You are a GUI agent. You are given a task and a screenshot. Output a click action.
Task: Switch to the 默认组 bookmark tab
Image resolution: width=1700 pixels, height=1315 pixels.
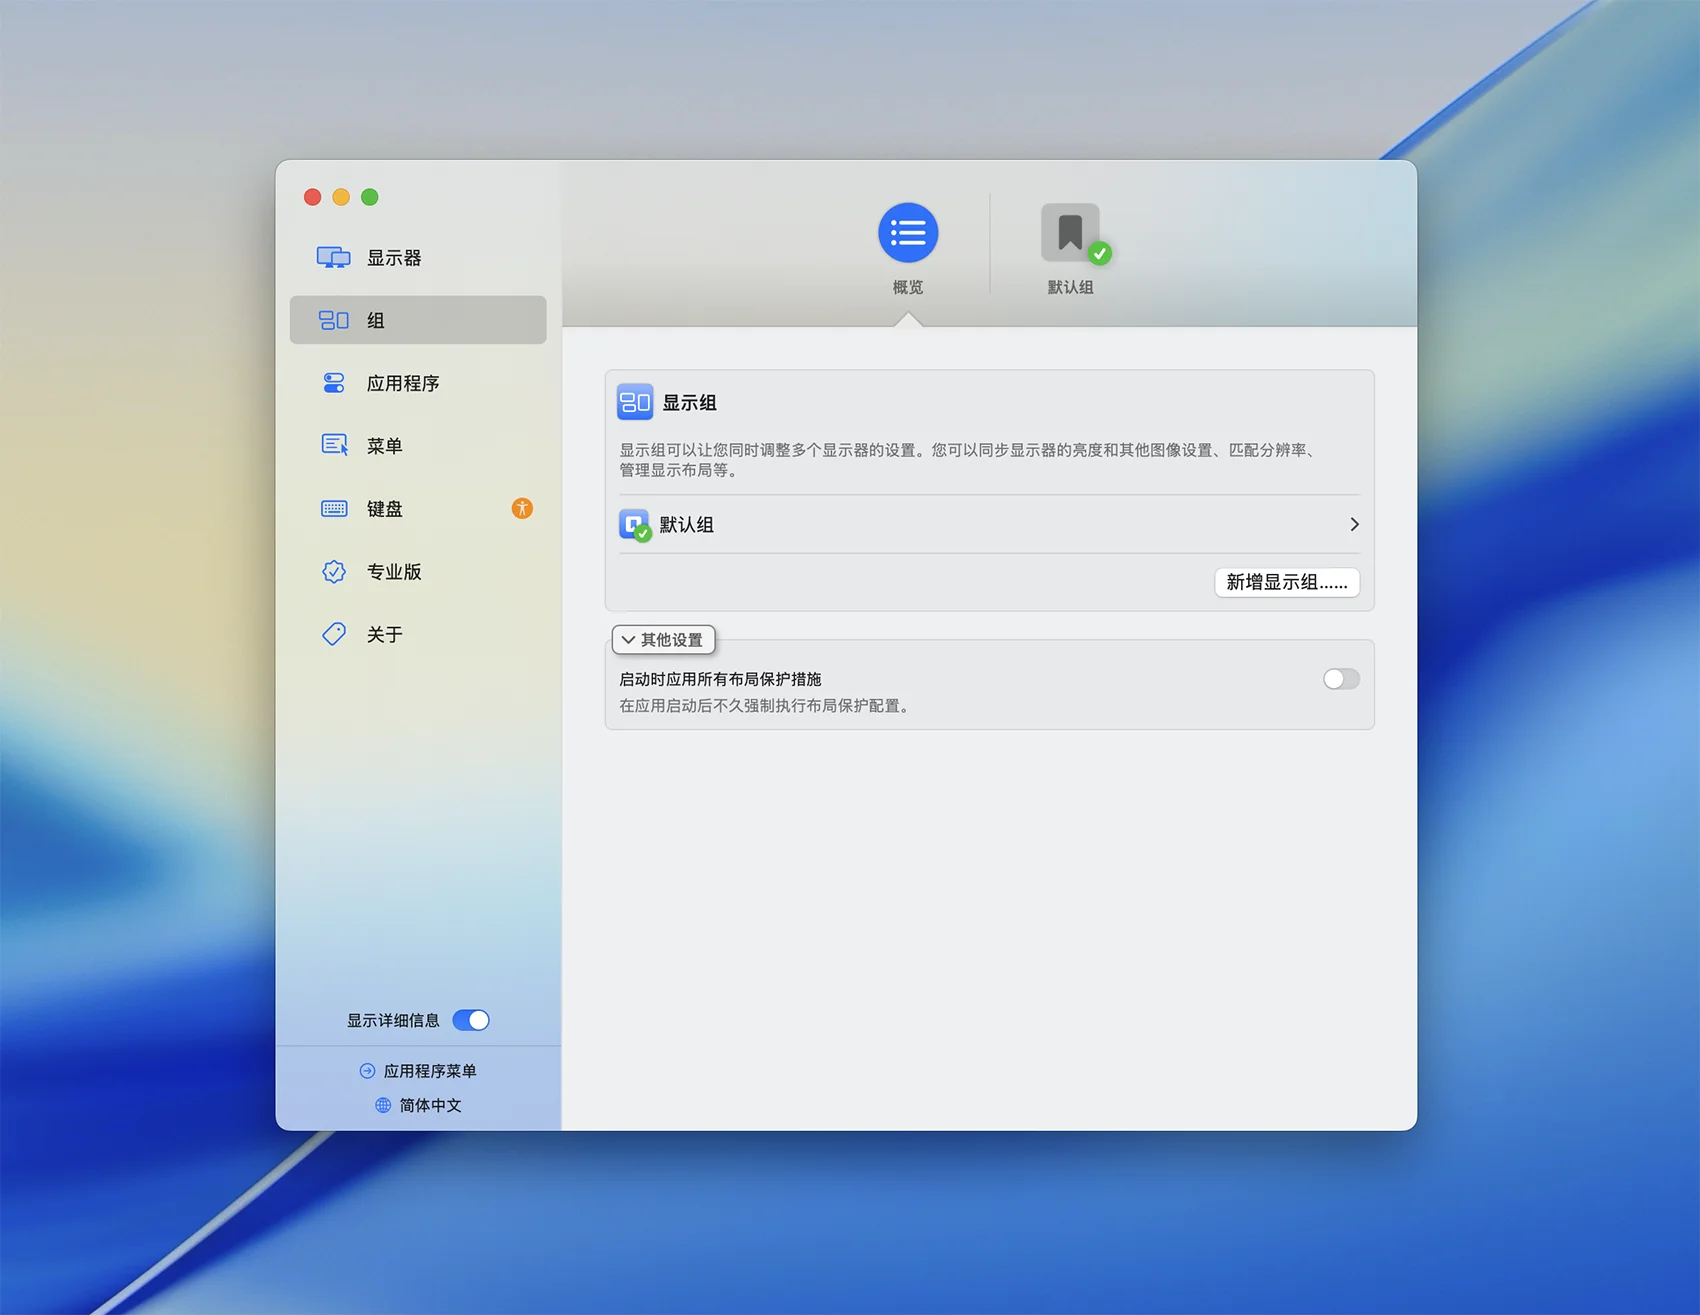[x=1070, y=234]
